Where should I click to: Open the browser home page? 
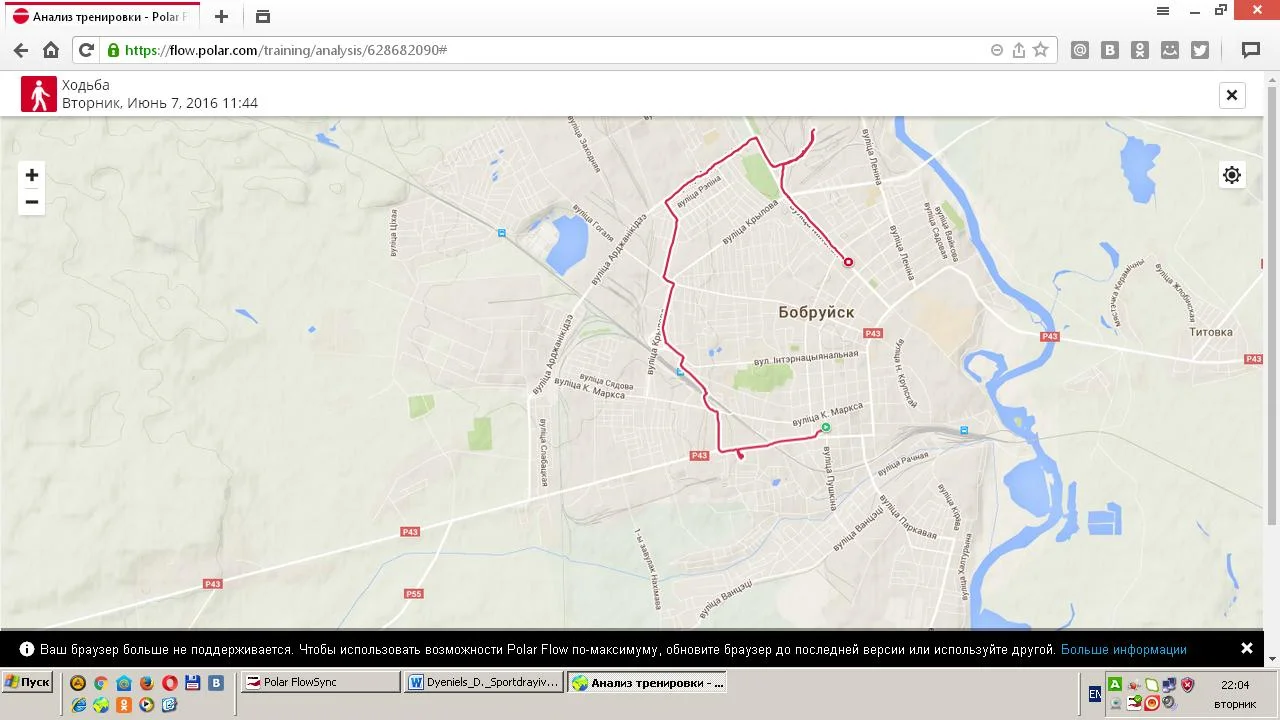pos(51,50)
